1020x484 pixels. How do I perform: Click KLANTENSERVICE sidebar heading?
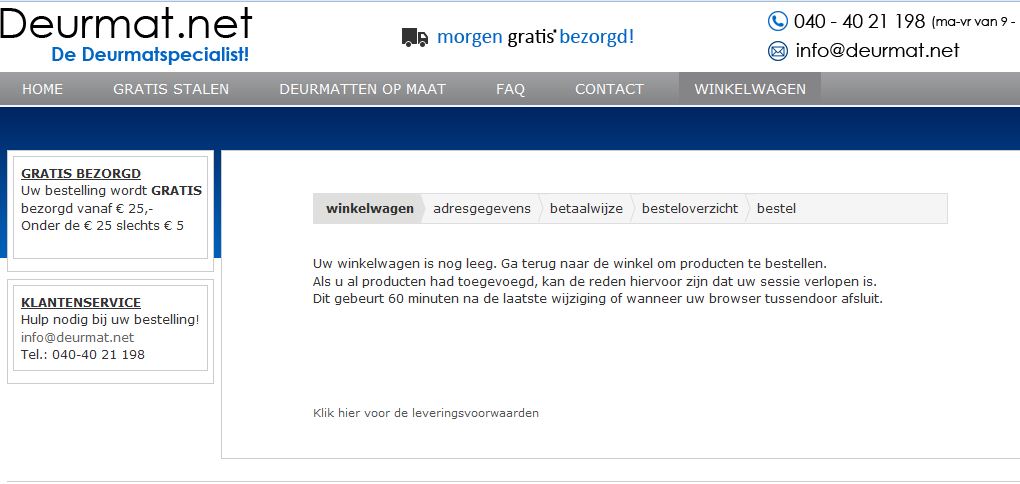(x=81, y=302)
